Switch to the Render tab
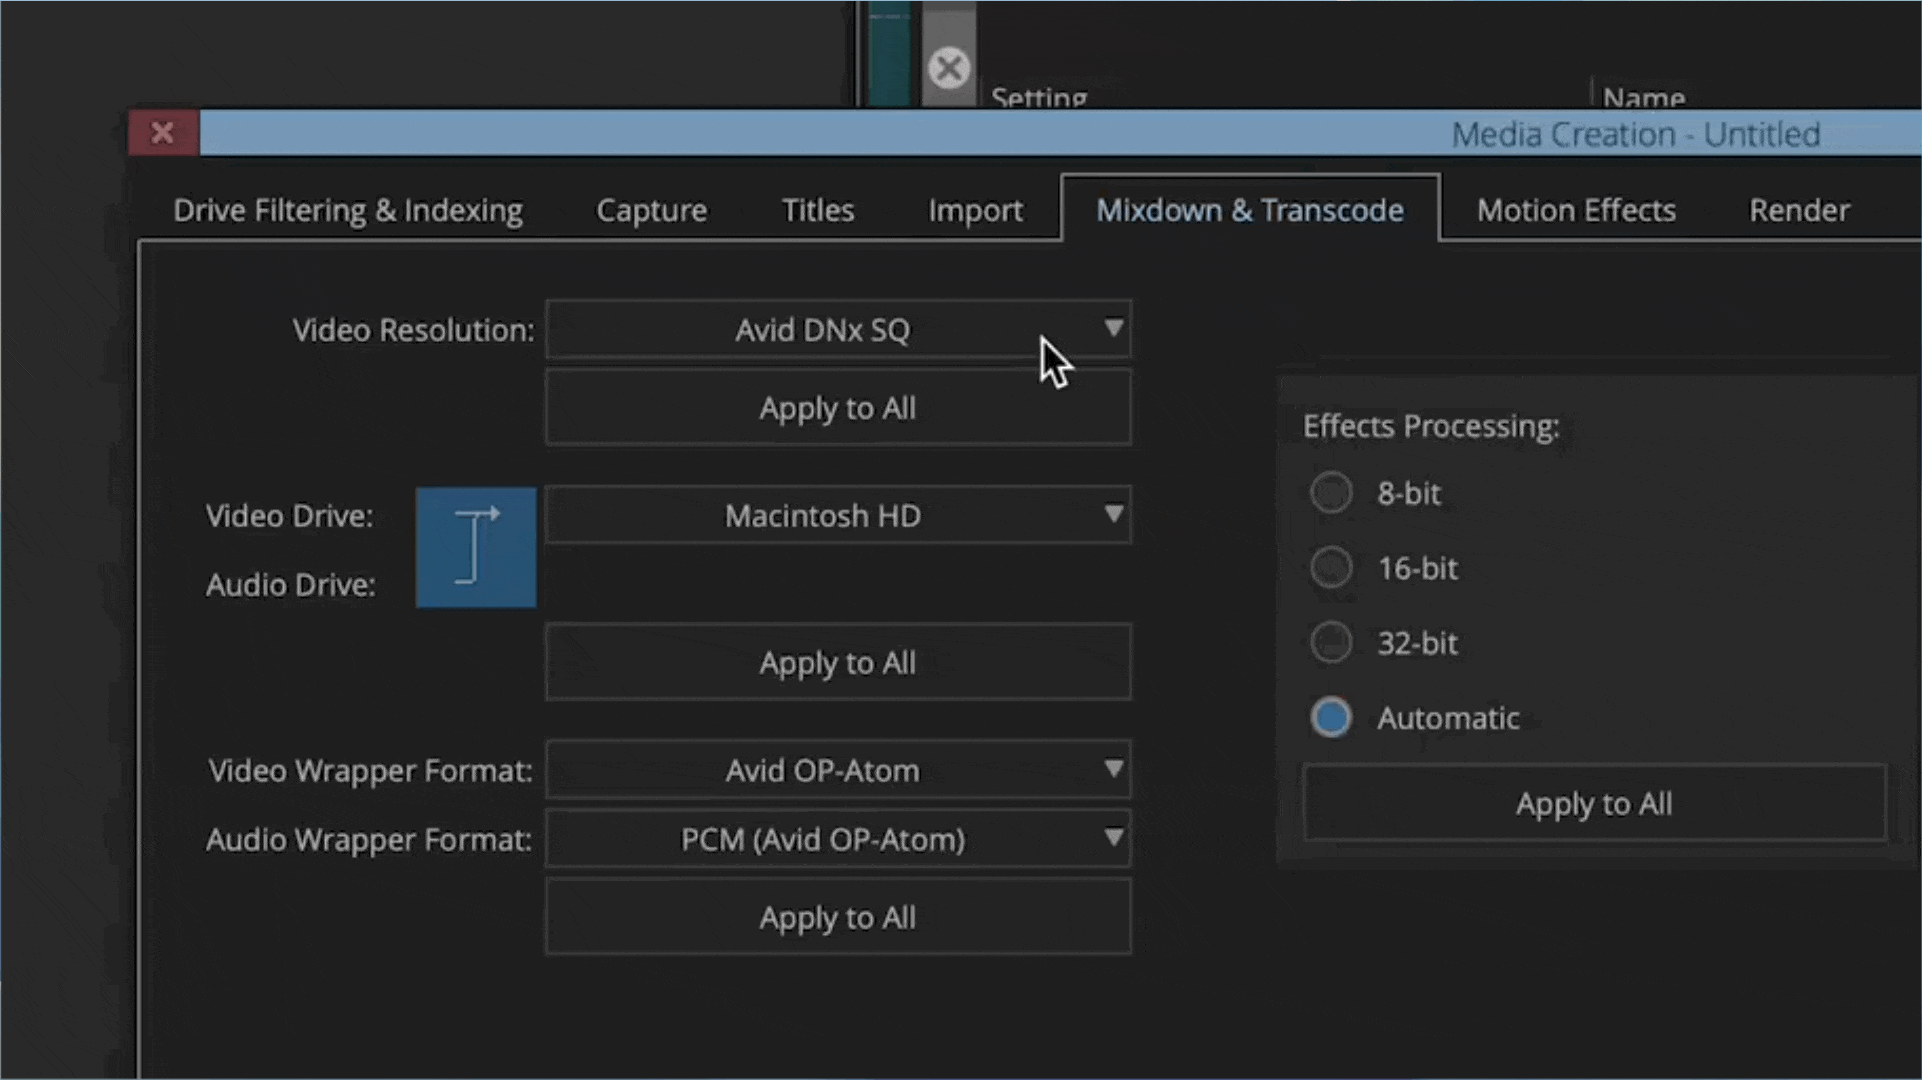The height and width of the screenshot is (1080, 1922). [x=1799, y=211]
